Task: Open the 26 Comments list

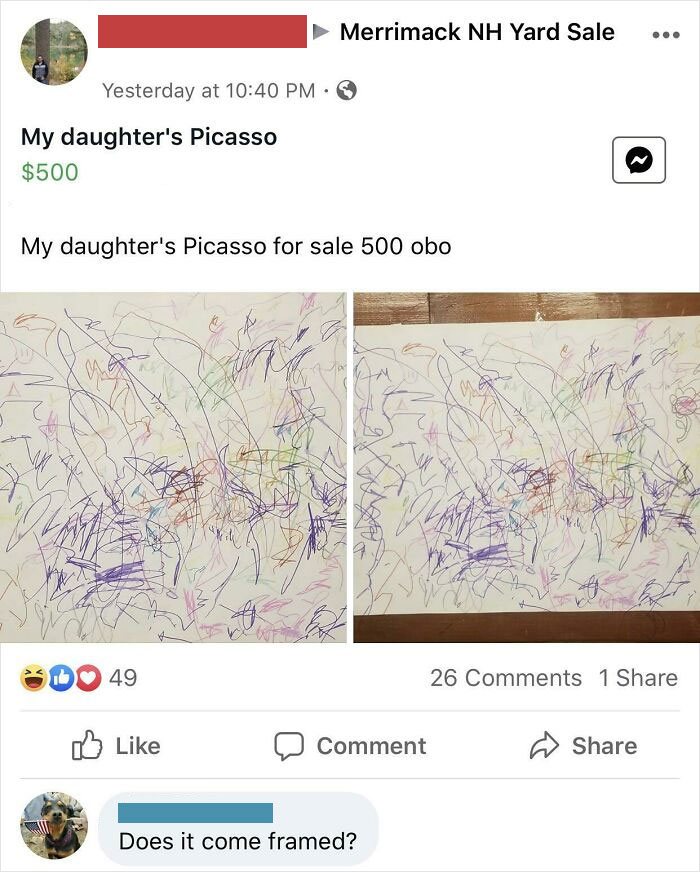Action: (x=505, y=678)
